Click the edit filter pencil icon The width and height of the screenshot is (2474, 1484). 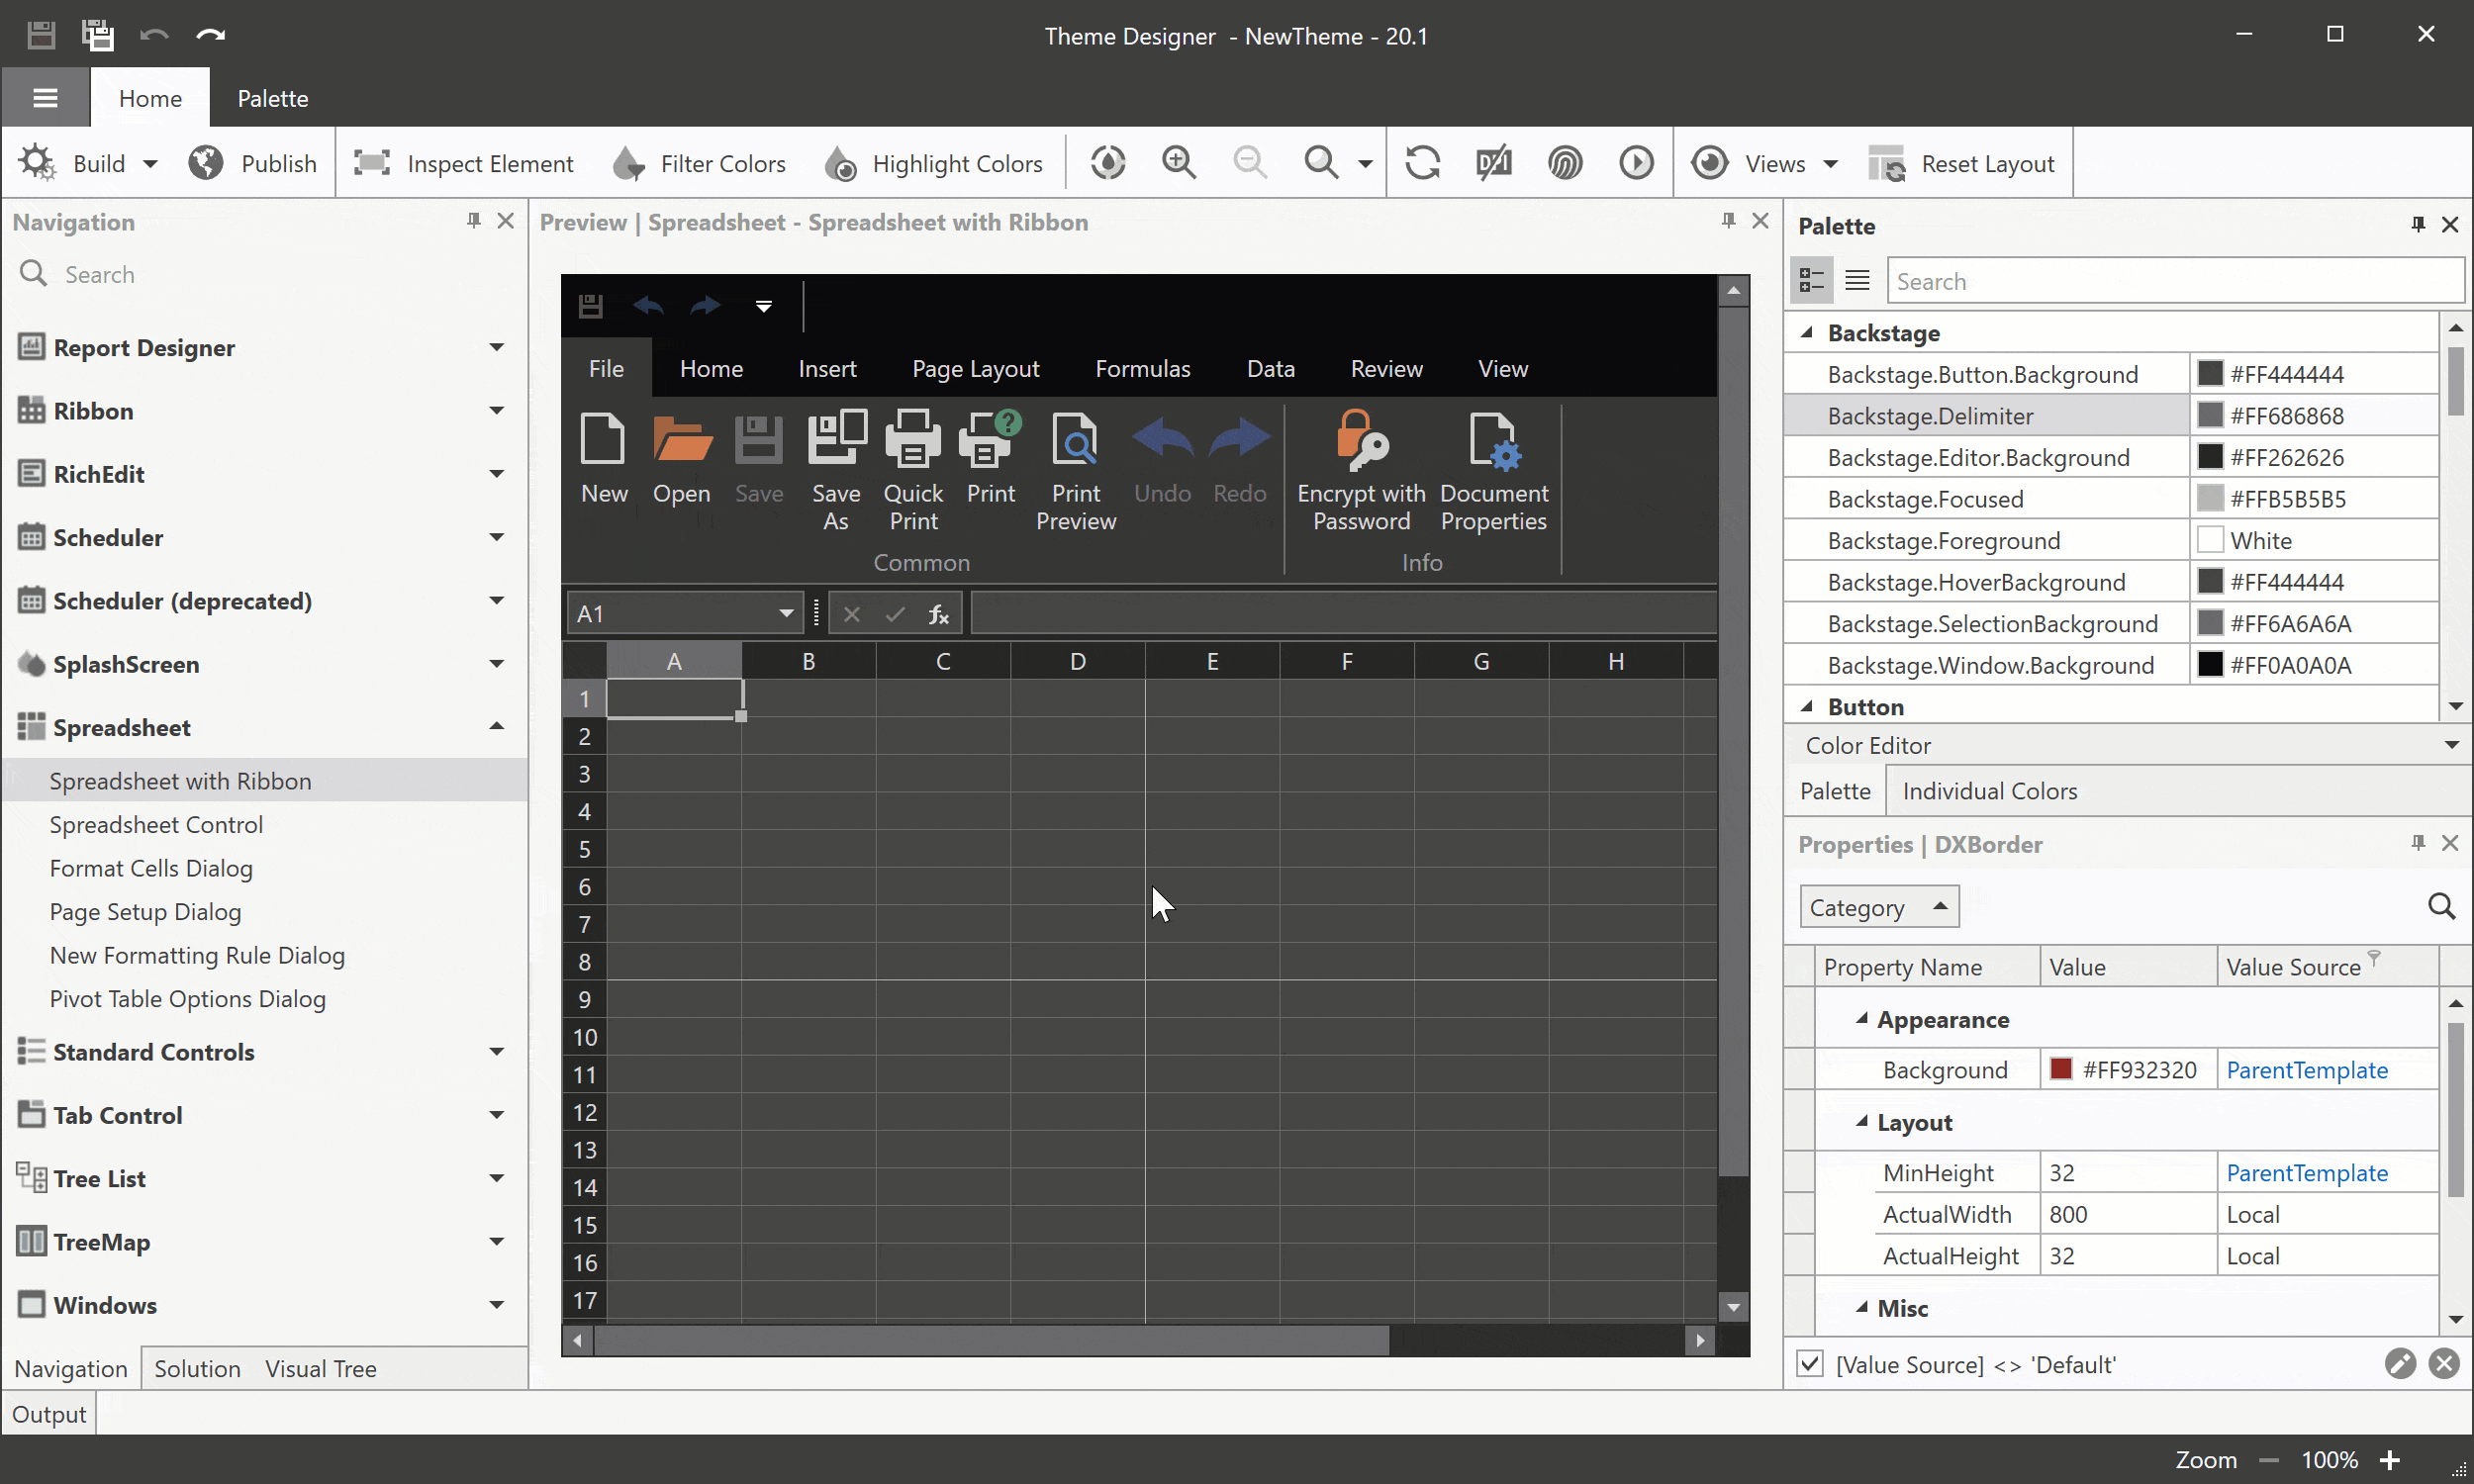(2400, 1364)
